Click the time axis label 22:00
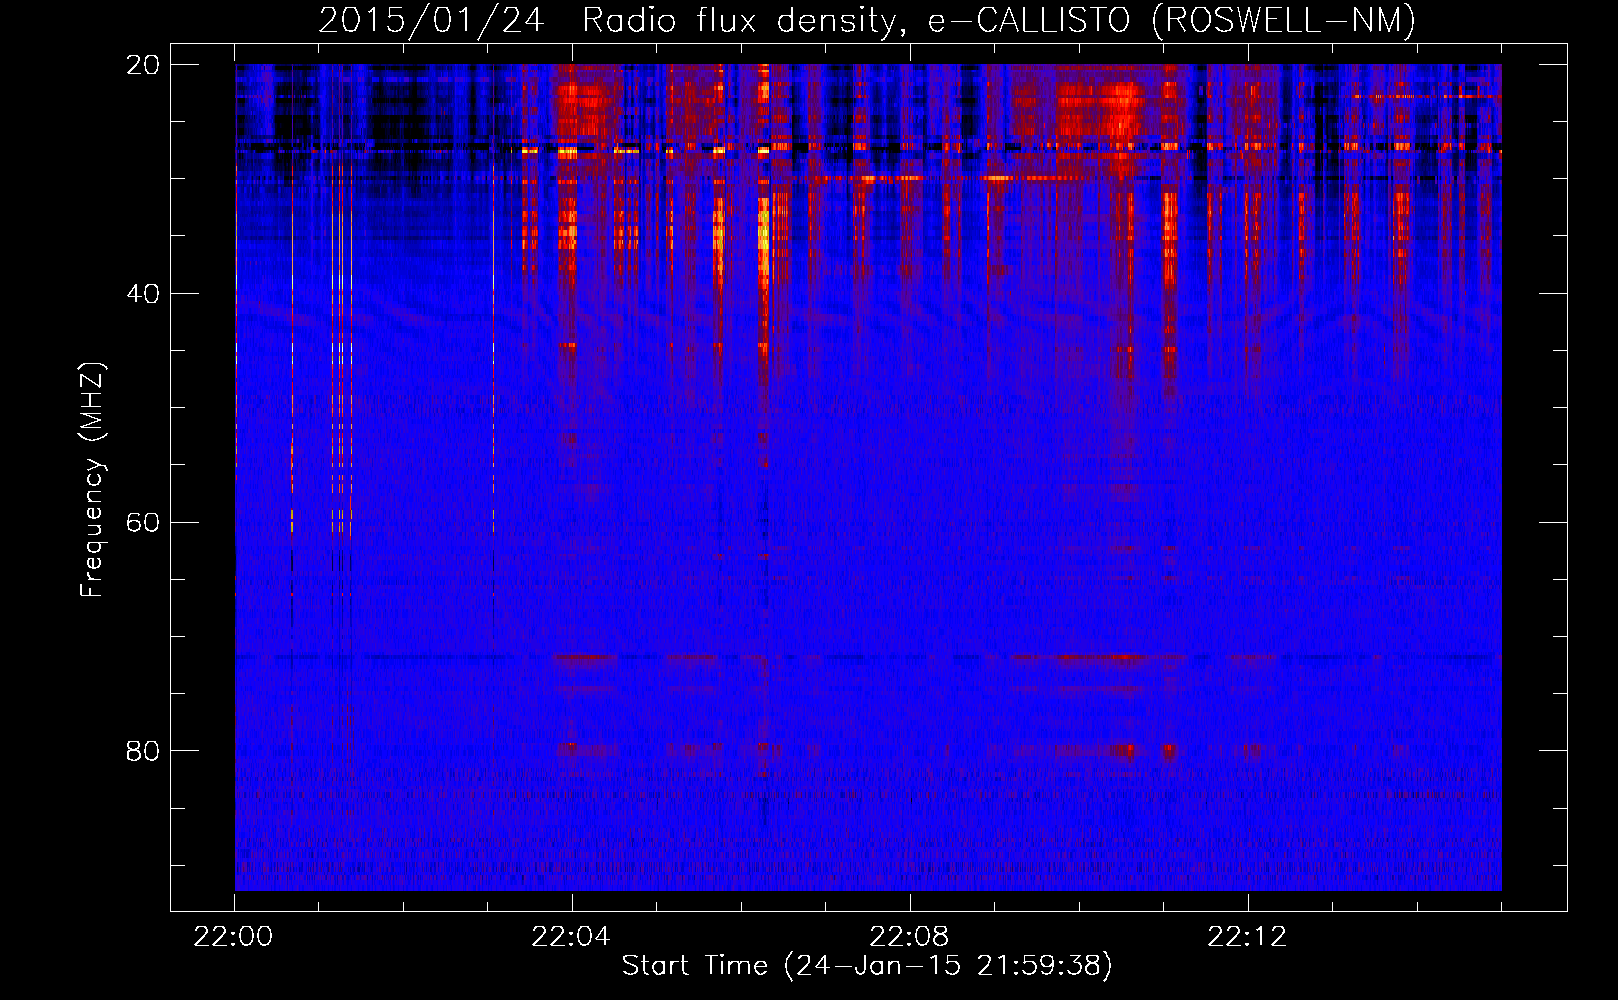This screenshot has width=1618, height=1000. click(x=234, y=937)
